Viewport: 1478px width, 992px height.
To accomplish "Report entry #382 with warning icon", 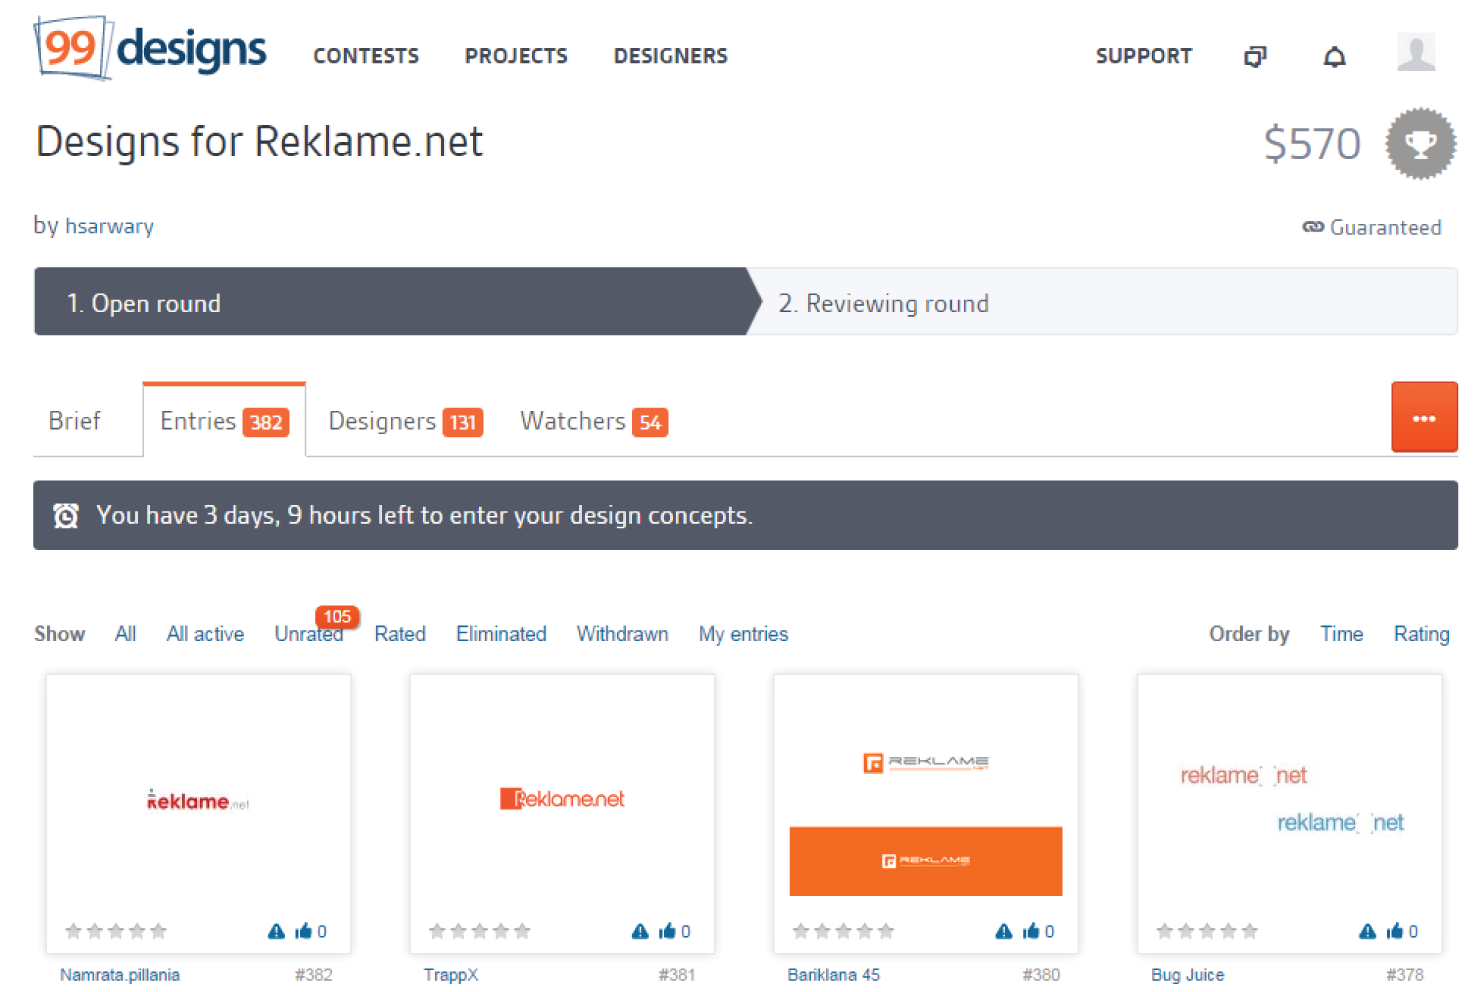I will (x=277, y=931).
